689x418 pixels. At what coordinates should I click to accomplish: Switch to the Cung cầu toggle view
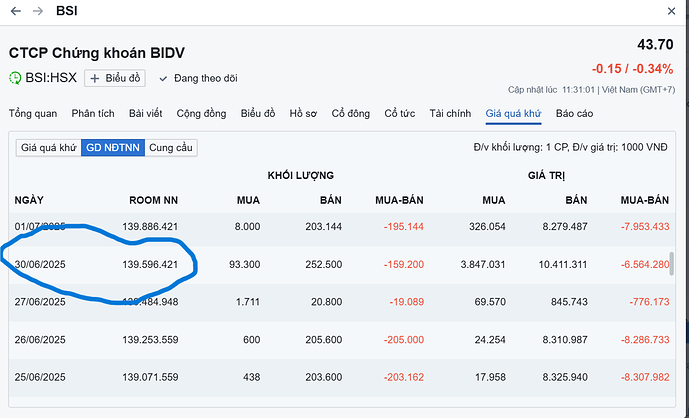pyautogui.click(x=170, y=147)
